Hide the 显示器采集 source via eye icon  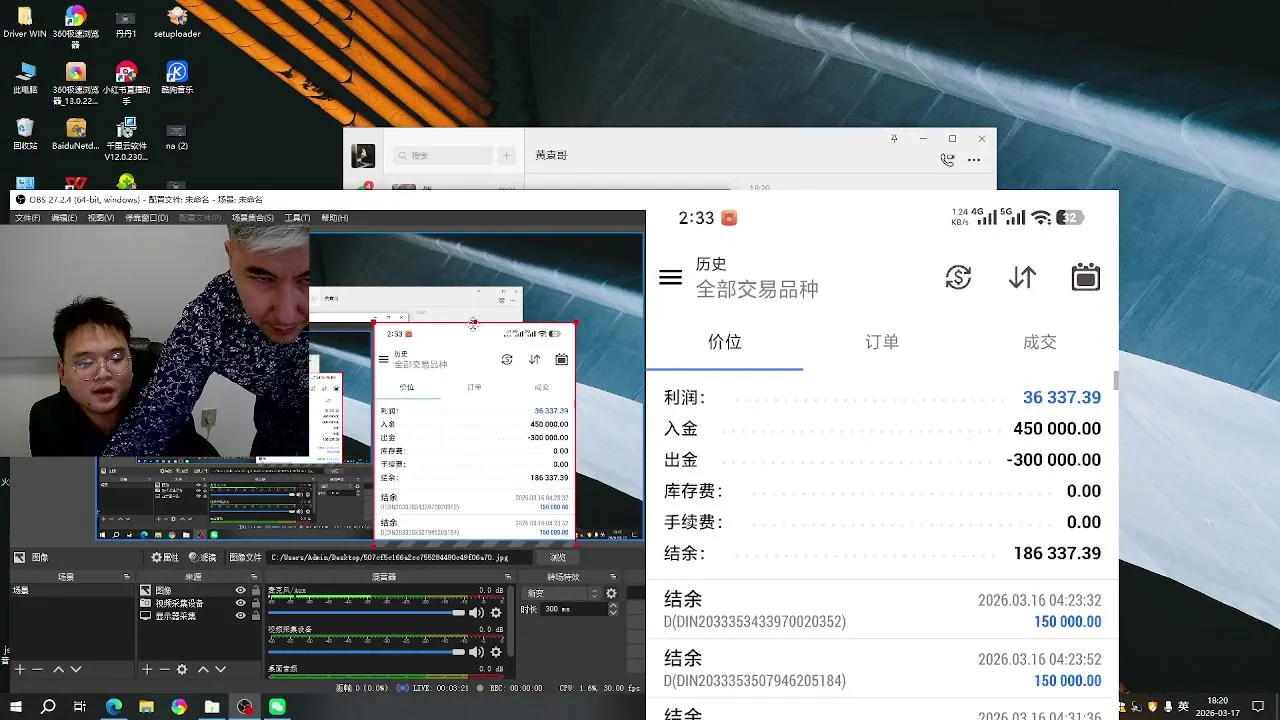click(x=240, y=615)
